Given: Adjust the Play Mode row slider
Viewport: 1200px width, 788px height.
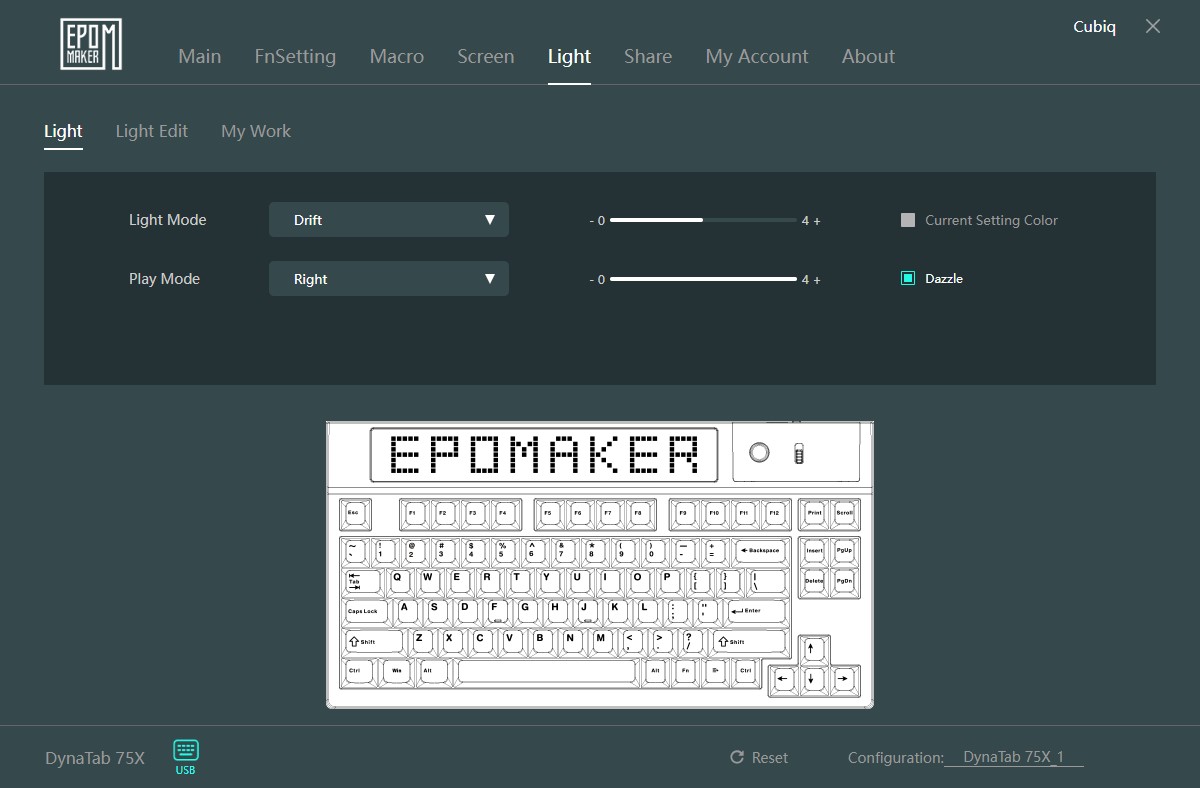Looking at the screenshot, I should pos(703,279).
